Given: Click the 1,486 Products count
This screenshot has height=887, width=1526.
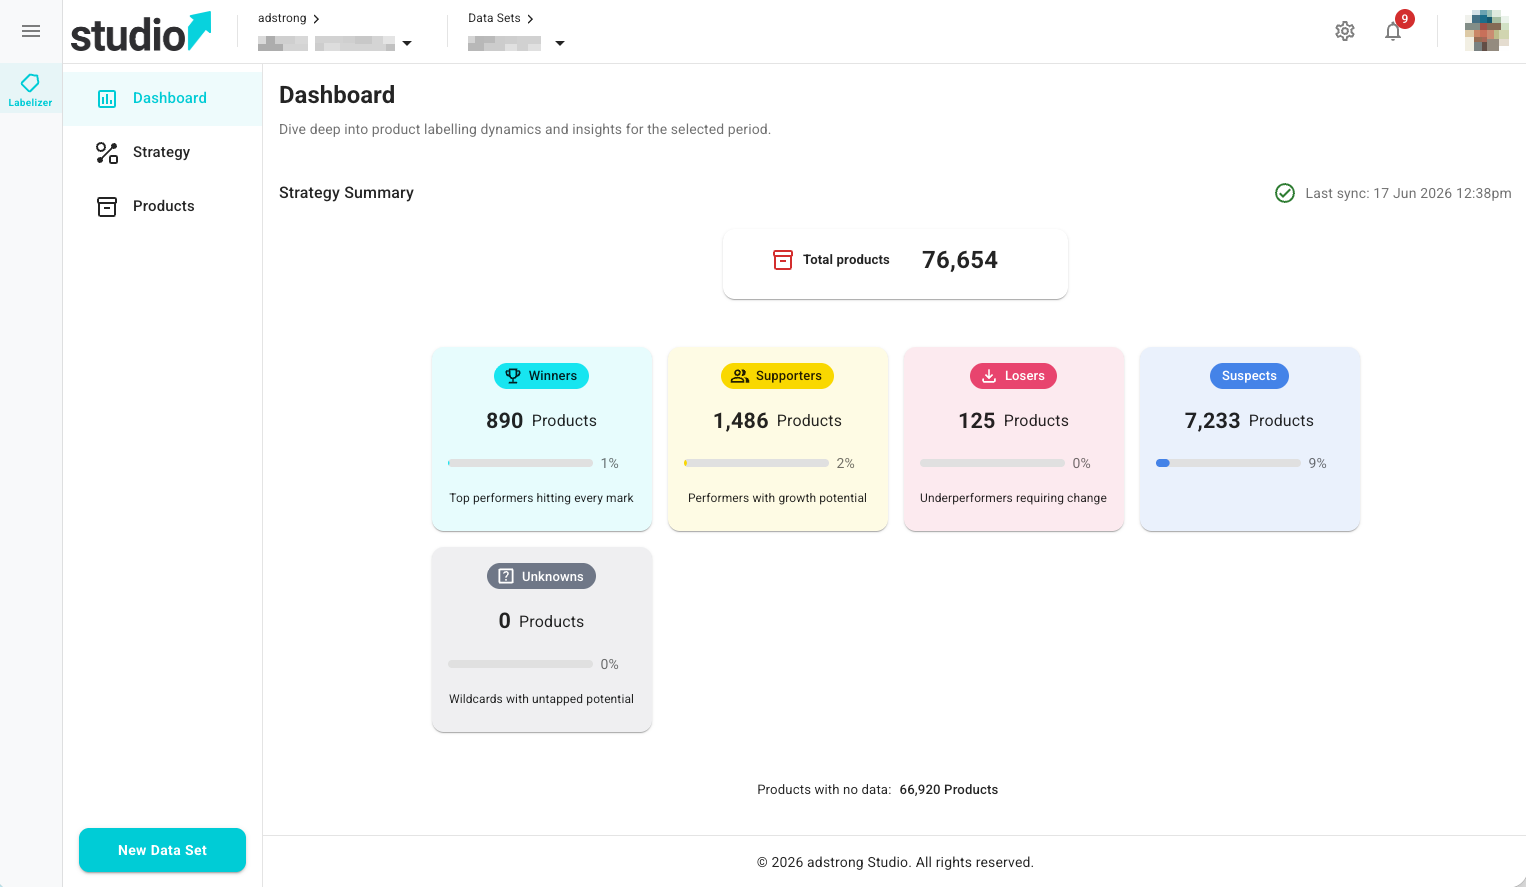Looking at the screenshot, I should click(x=777, y=421).
